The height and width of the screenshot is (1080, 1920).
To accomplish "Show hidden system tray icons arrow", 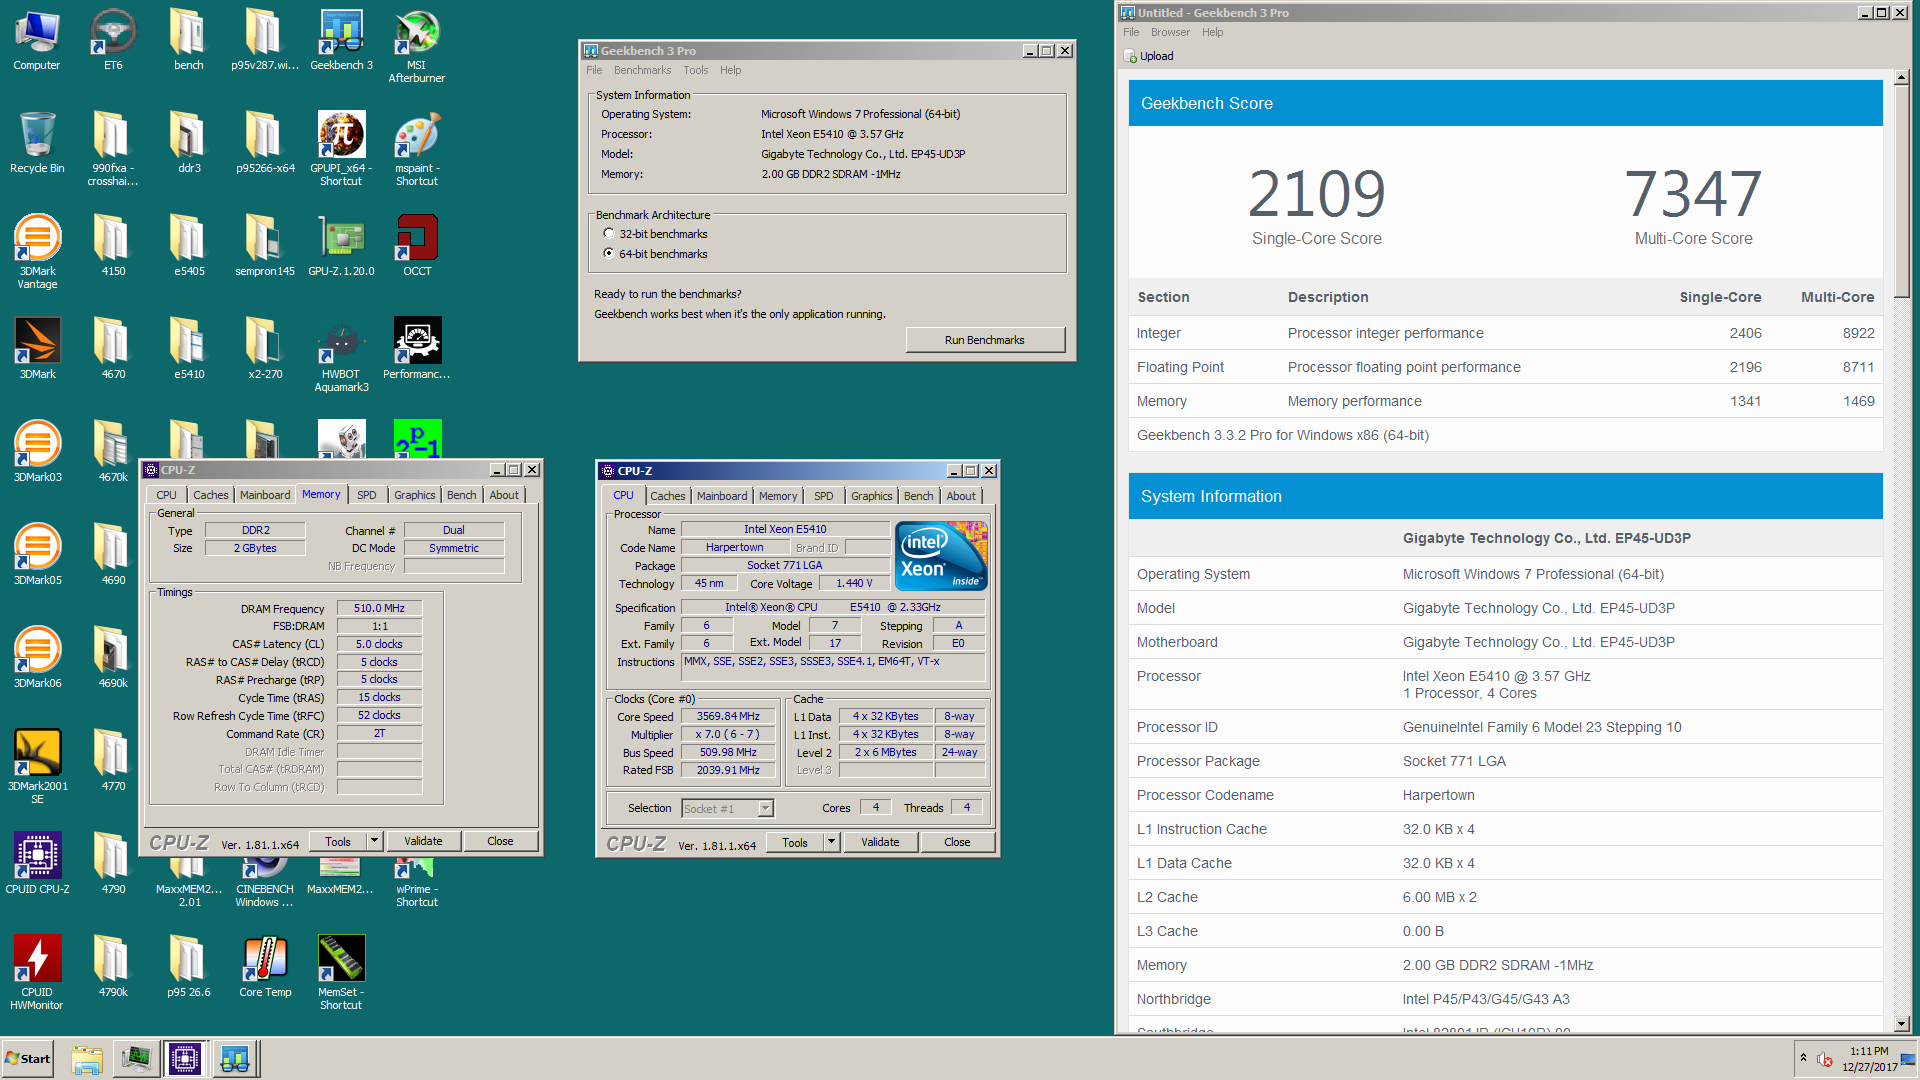I will [1803, 1058].
